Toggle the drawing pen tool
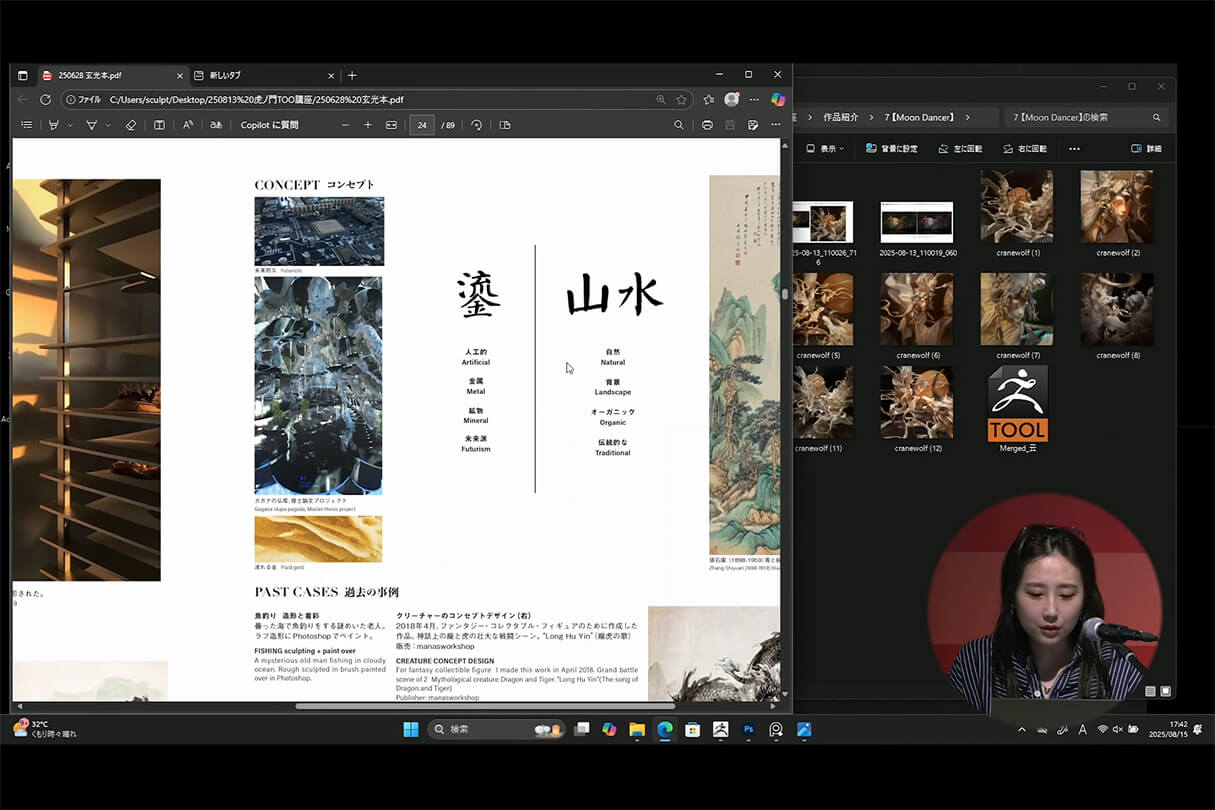1215x810 pixels. click(57, 124)
